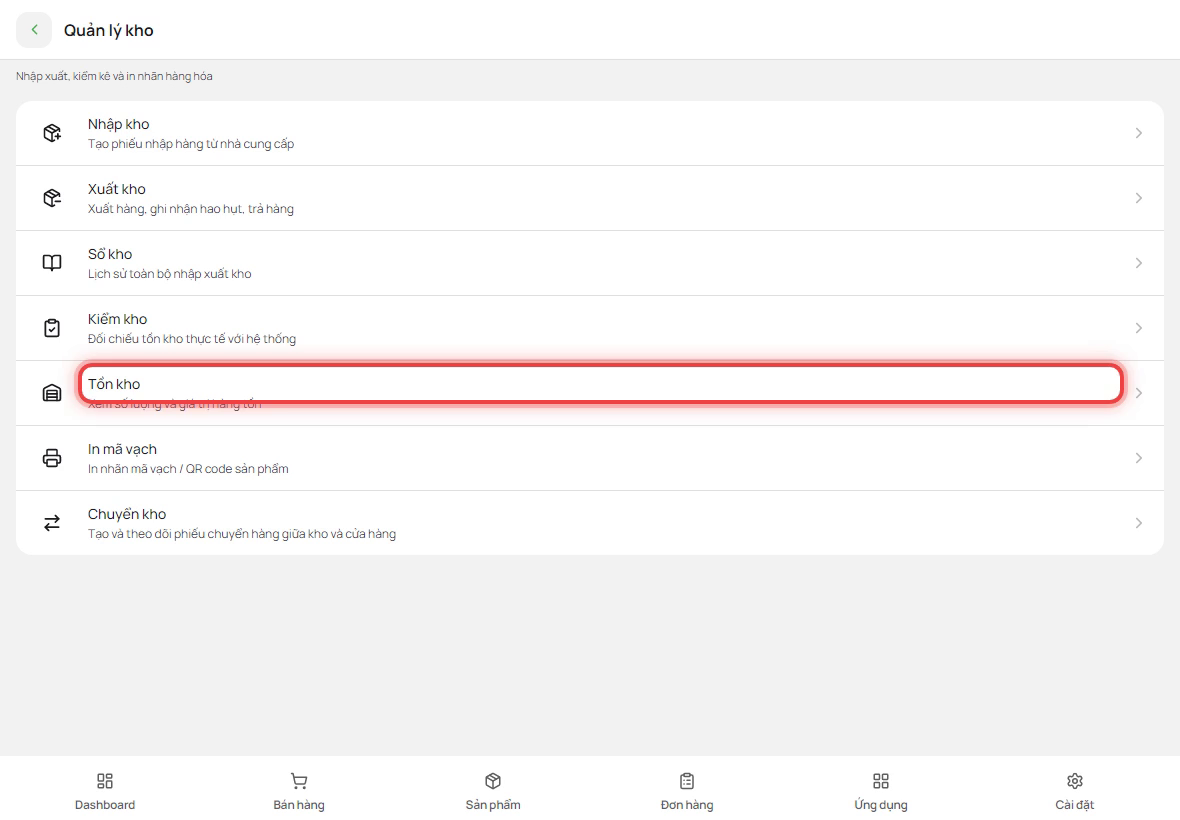Click 'Lịch sử toàn bộ nhập xuất kho'

[x=169, y=274]
